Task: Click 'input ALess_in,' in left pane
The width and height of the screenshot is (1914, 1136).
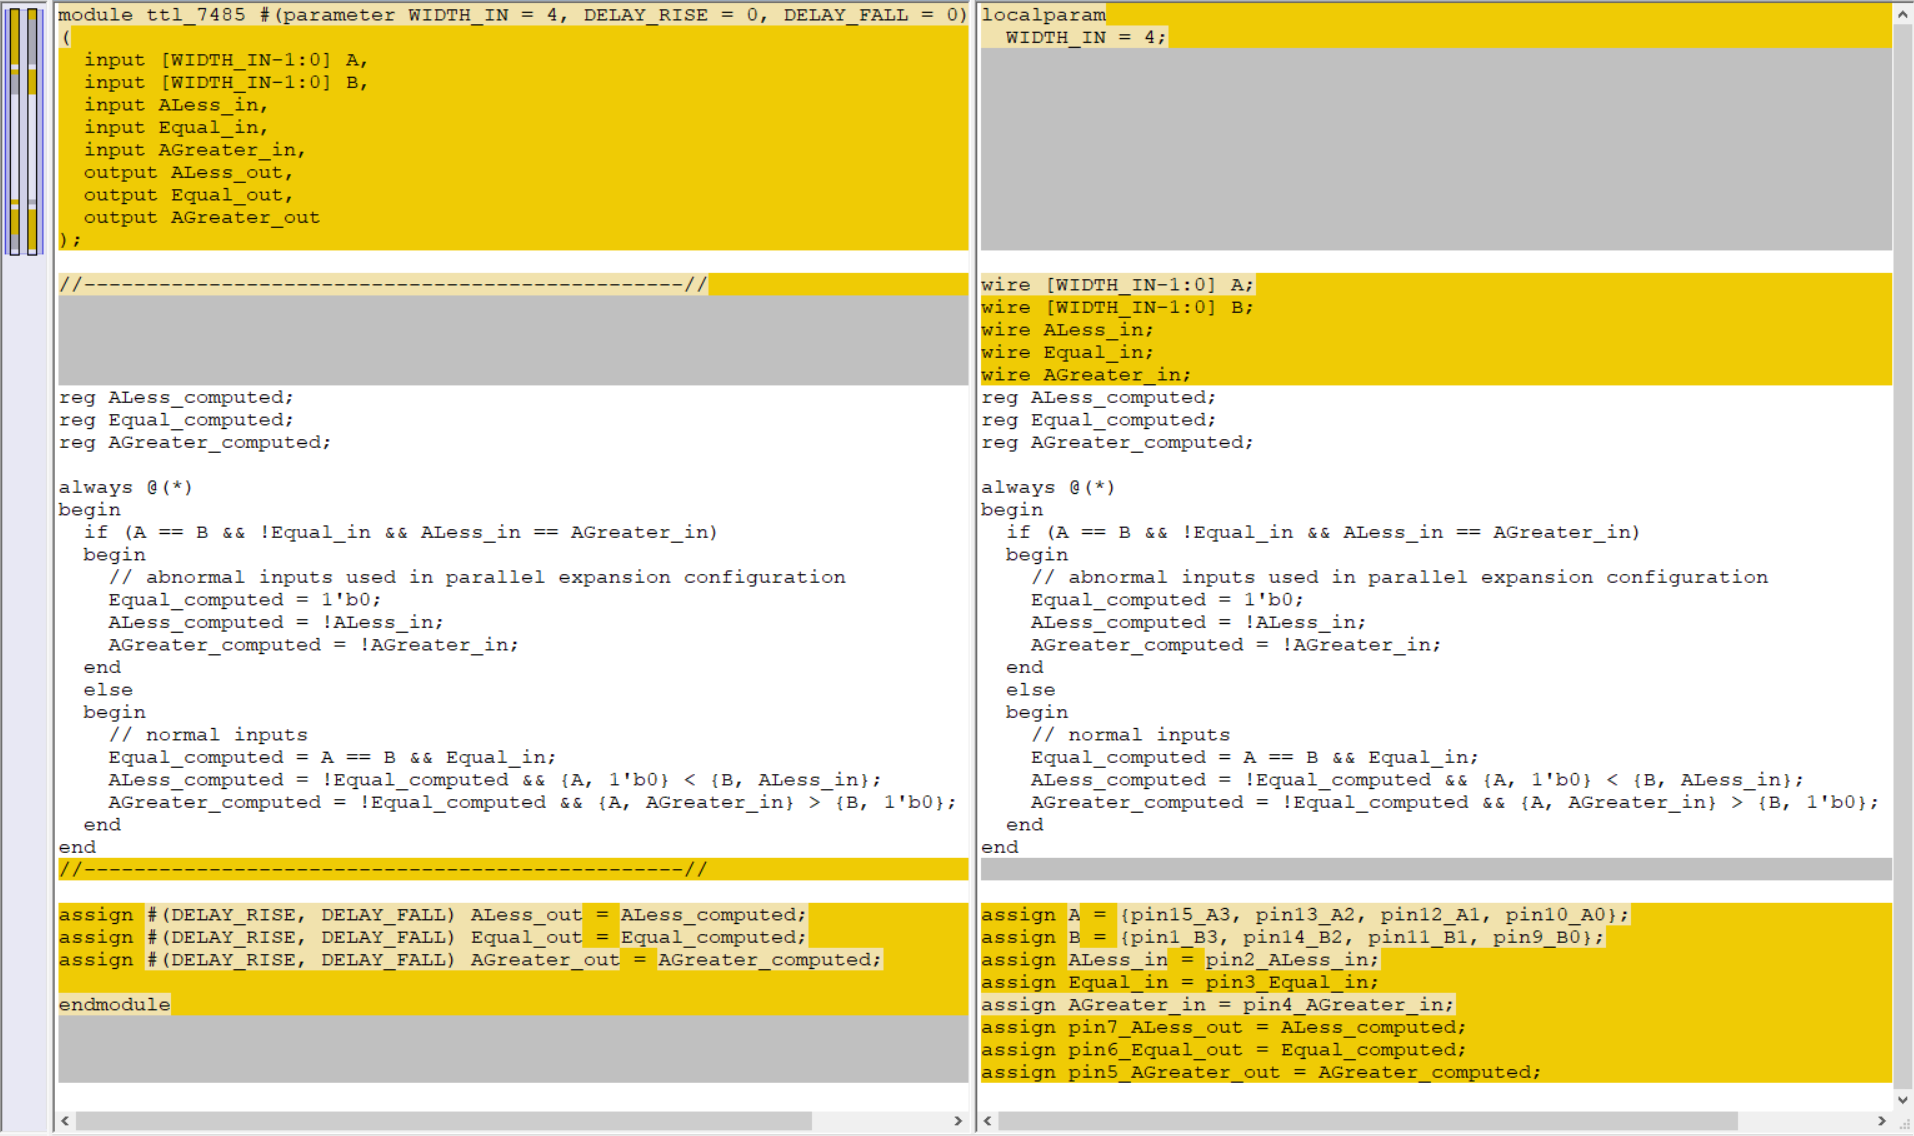Action: 175,105
